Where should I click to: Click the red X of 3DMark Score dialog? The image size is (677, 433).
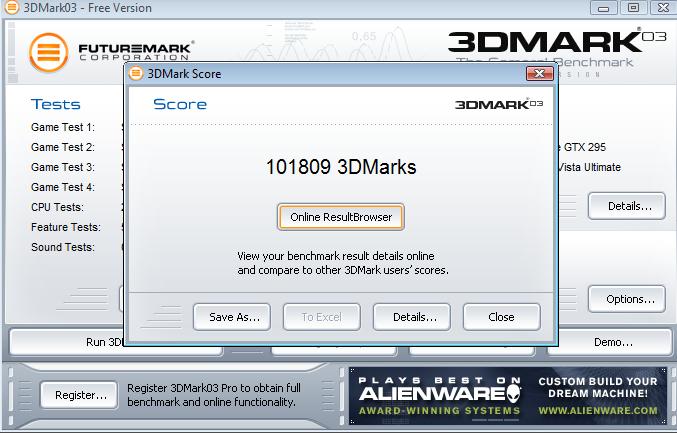click(539, 73)
